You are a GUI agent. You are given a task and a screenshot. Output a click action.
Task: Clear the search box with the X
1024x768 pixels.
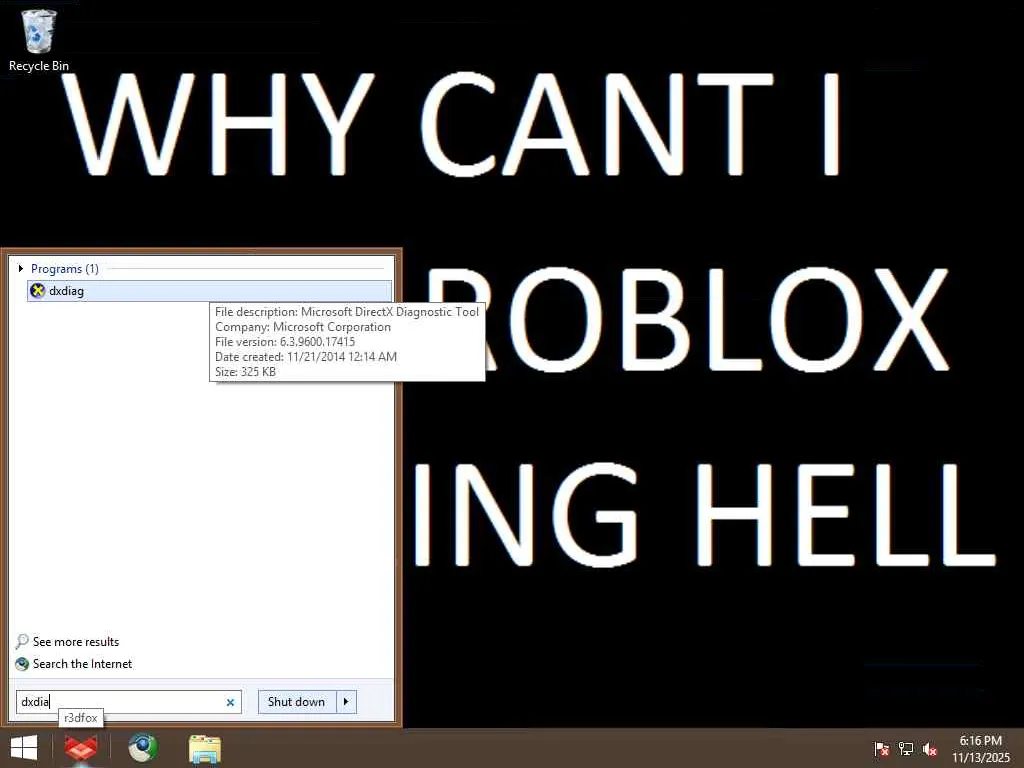point(230,703)
